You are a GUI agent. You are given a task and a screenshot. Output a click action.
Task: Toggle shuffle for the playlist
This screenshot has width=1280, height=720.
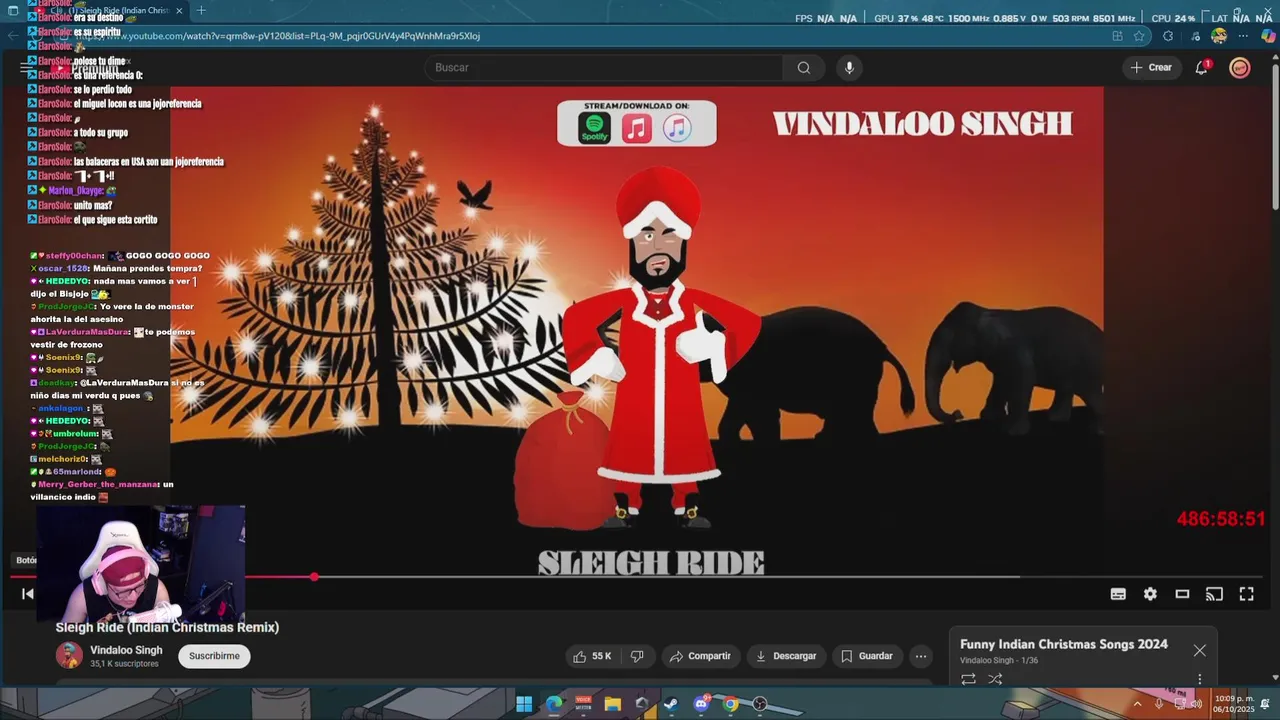[x=995, y=679]
